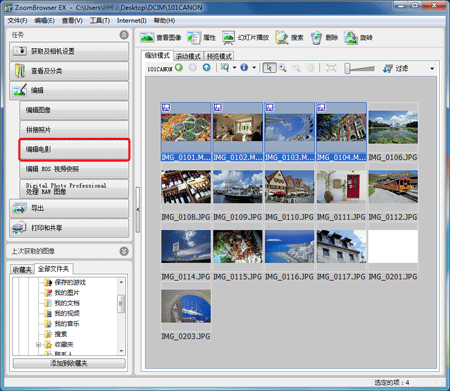Expand the 上次获取的图像 panel chevron

click(124, 251)
